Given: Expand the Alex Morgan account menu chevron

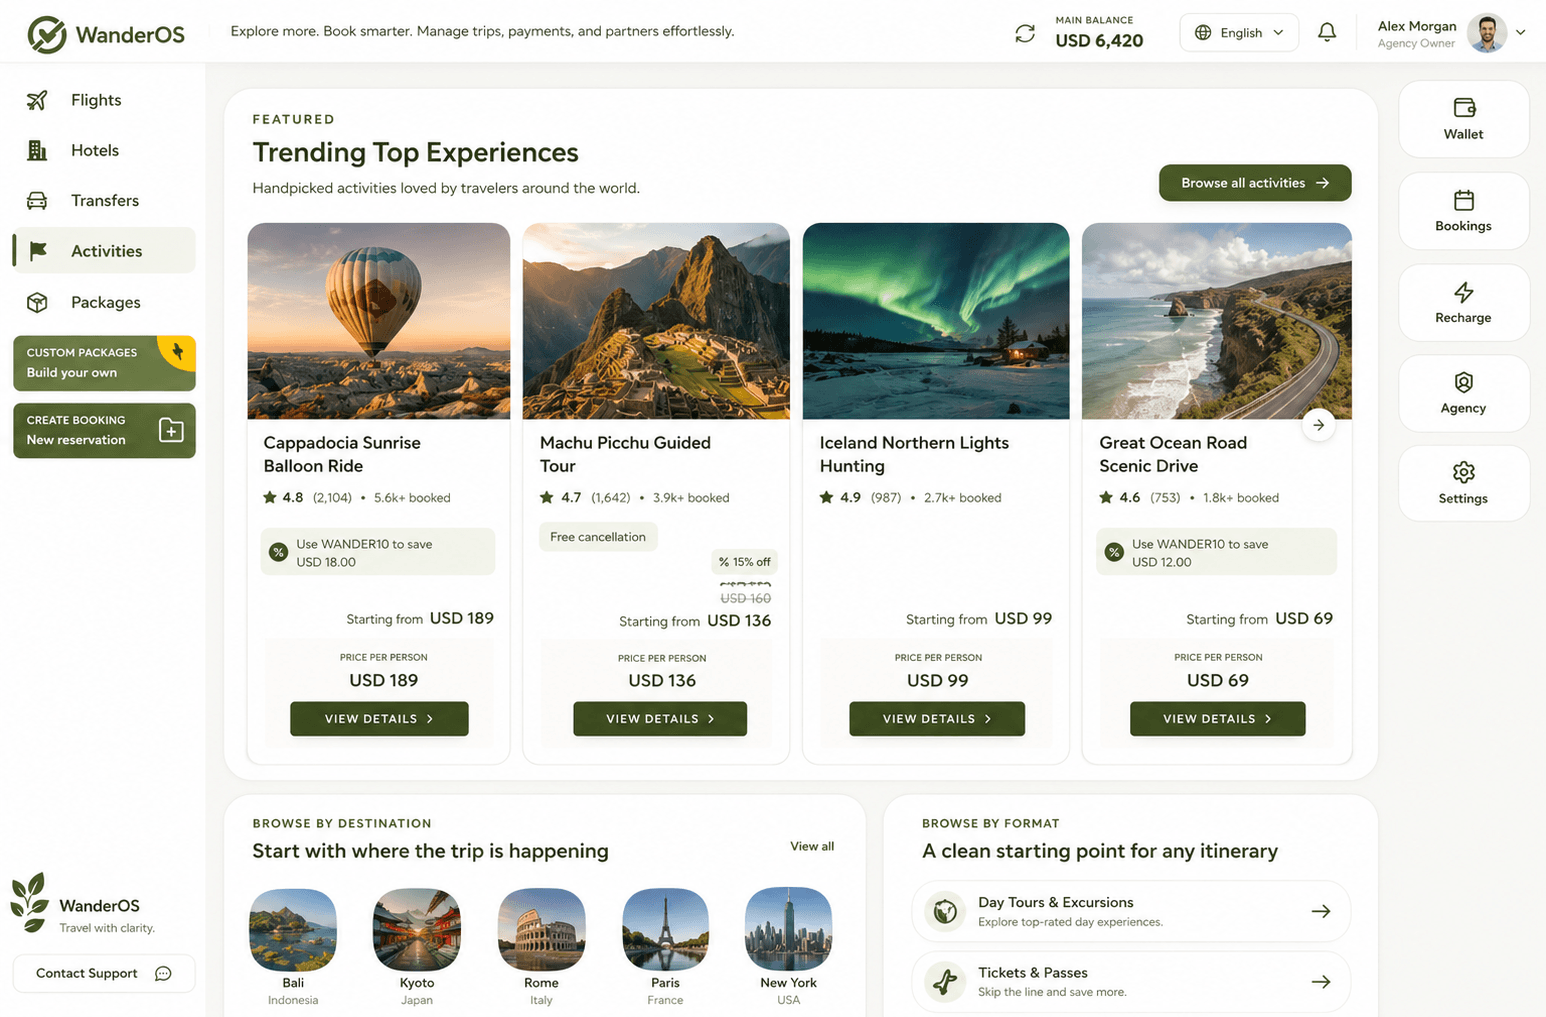Looking at the screenshot, I should pos(1520,32).
